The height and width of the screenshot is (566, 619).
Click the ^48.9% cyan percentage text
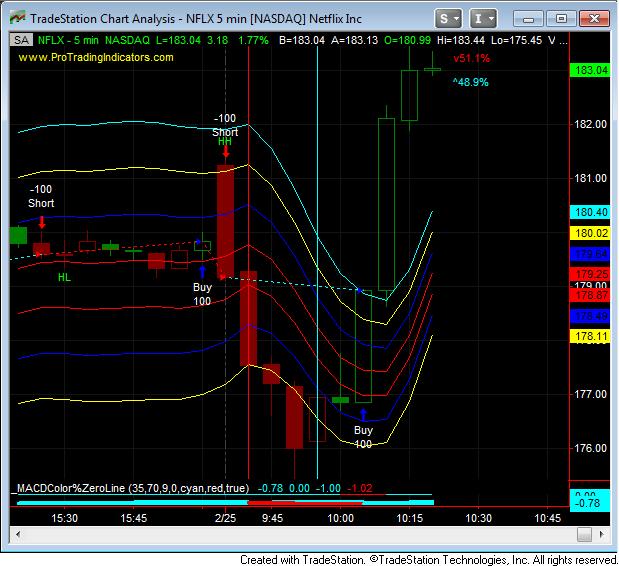coord(471,82)
